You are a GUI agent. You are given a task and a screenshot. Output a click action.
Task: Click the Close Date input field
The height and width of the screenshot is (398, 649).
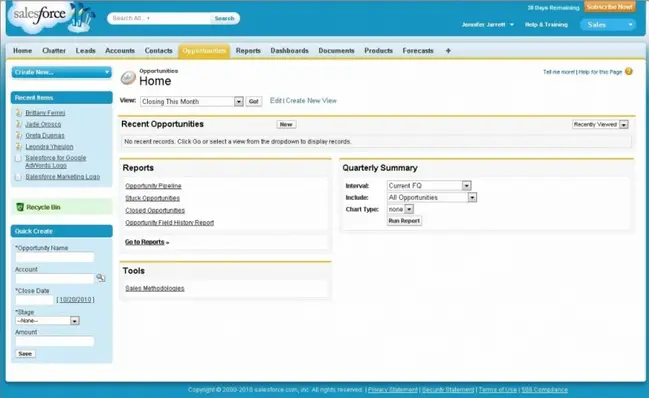point(35,300)
